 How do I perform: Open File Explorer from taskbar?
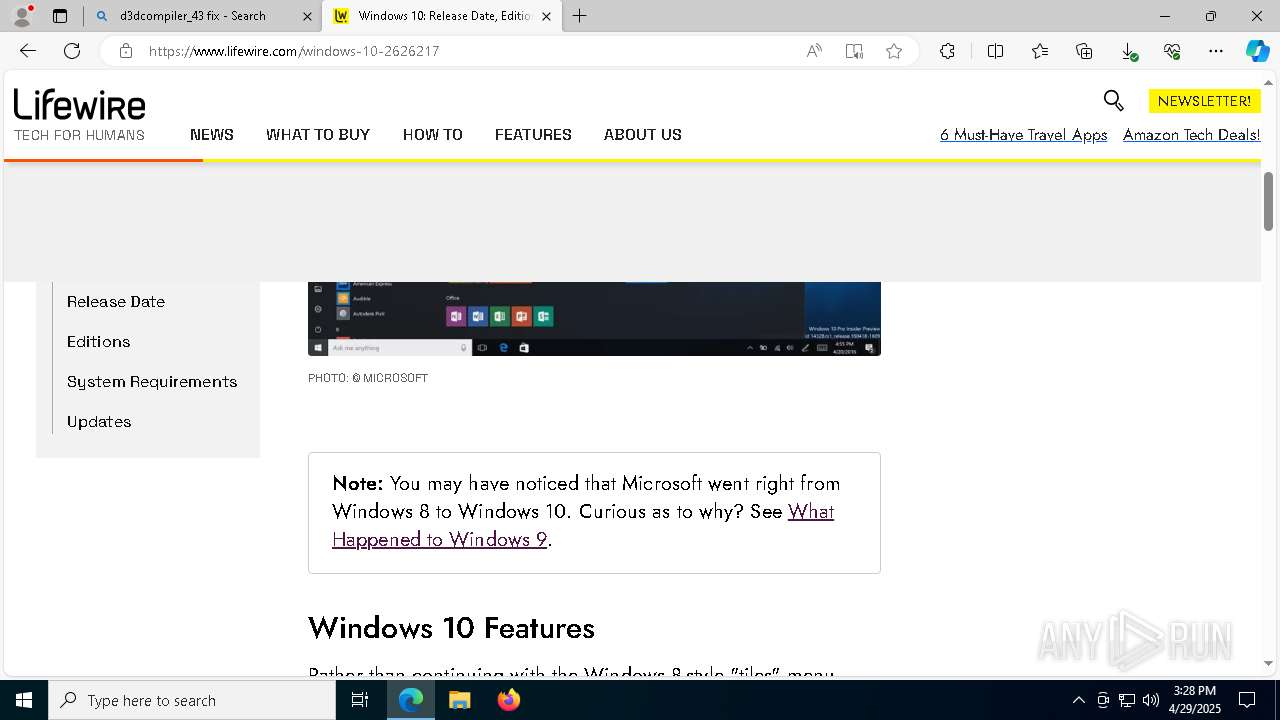459,700
